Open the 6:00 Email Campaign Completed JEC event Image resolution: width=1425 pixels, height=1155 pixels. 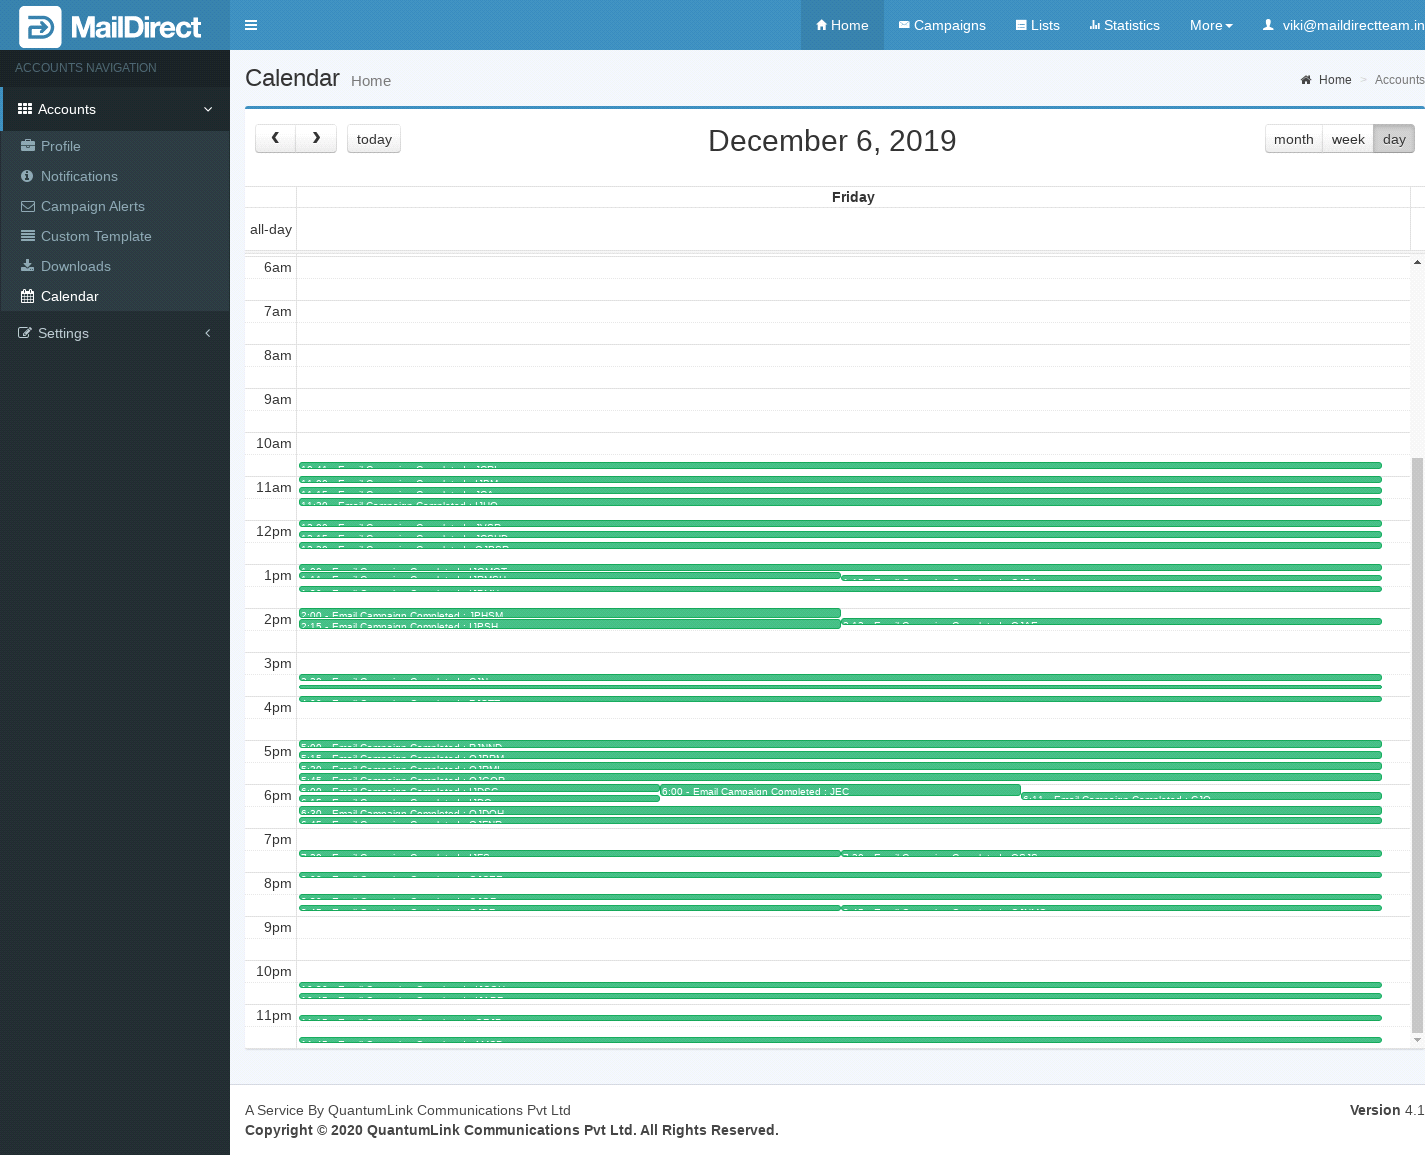coord(840,790)
